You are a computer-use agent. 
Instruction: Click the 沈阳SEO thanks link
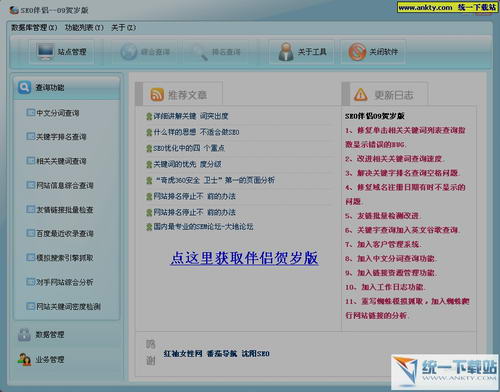tap(256, 354)
